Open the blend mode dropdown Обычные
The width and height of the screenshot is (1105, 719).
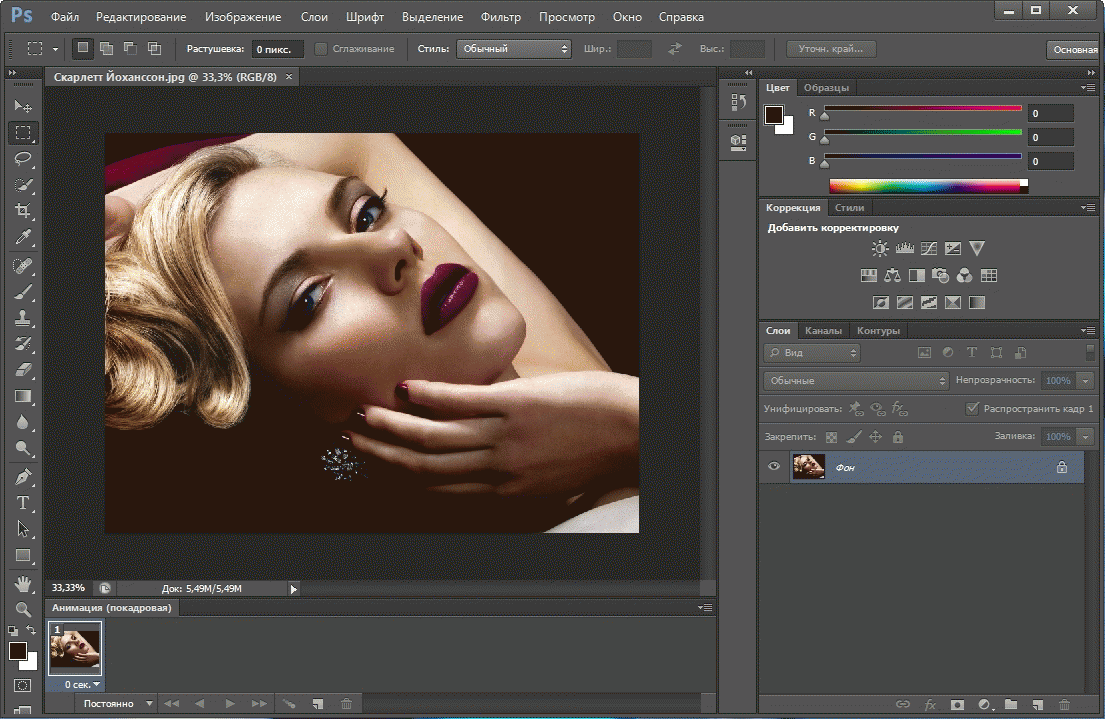[856, 381]
